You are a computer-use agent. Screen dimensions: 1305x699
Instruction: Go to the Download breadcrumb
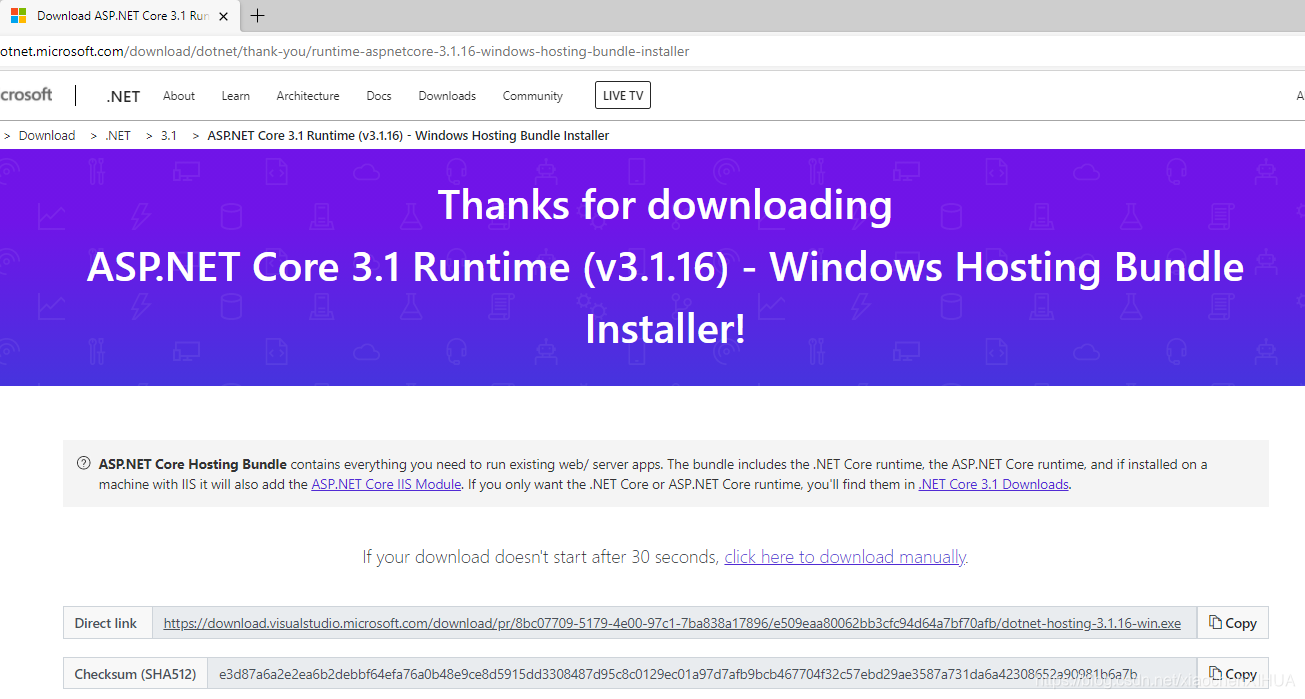coord(47,136)
